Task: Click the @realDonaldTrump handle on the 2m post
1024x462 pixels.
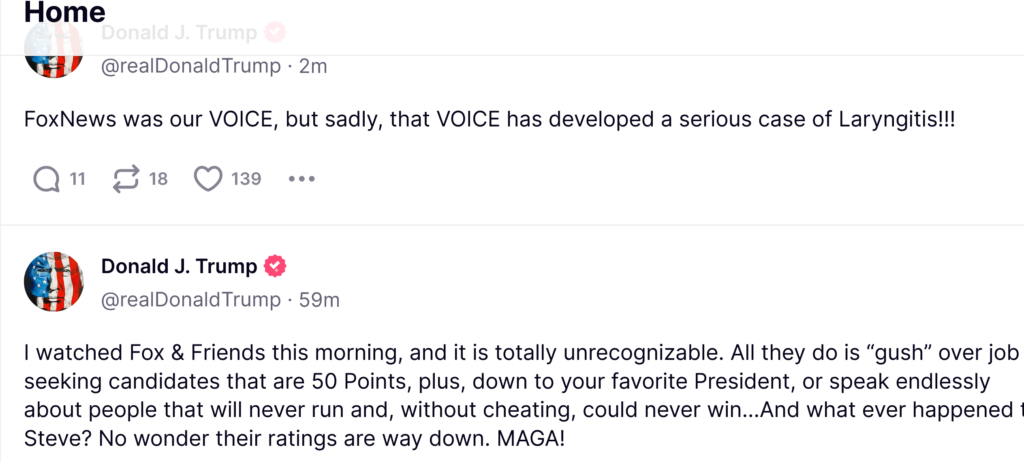Action: tap(191, 67)
